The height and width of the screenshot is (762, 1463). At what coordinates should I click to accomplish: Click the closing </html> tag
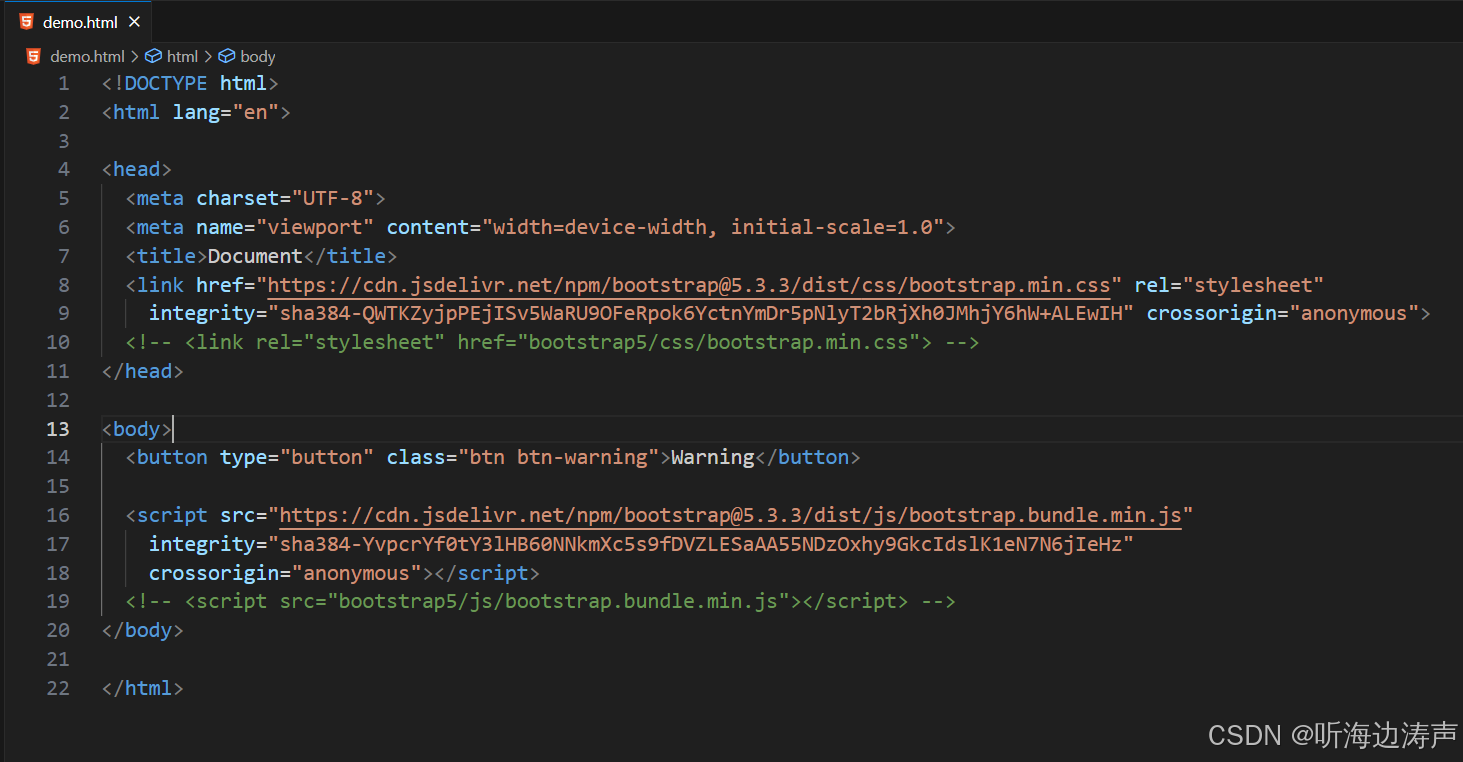(143, 688)
